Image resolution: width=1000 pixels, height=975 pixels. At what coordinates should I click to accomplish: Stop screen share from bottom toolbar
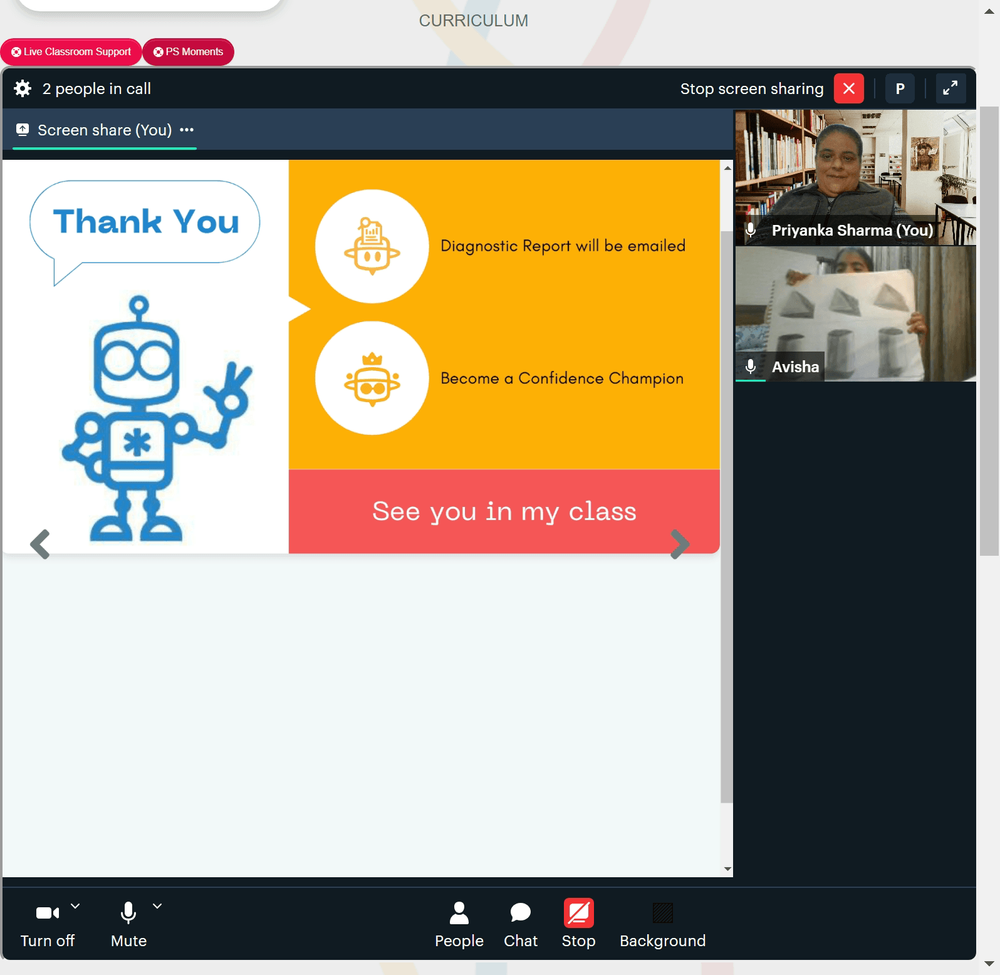coord(578,925)
